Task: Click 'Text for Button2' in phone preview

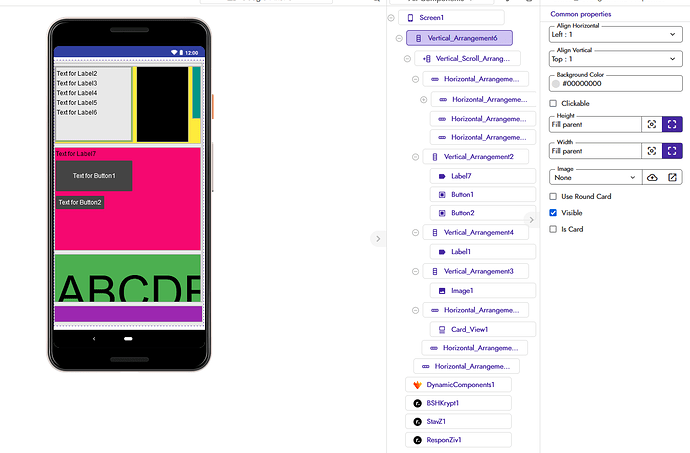Action: (79, 202)
